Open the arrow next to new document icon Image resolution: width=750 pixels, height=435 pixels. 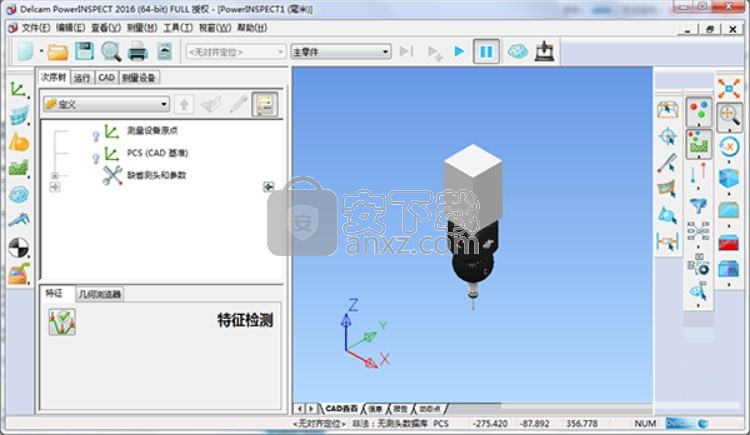[x=41, y=51]
